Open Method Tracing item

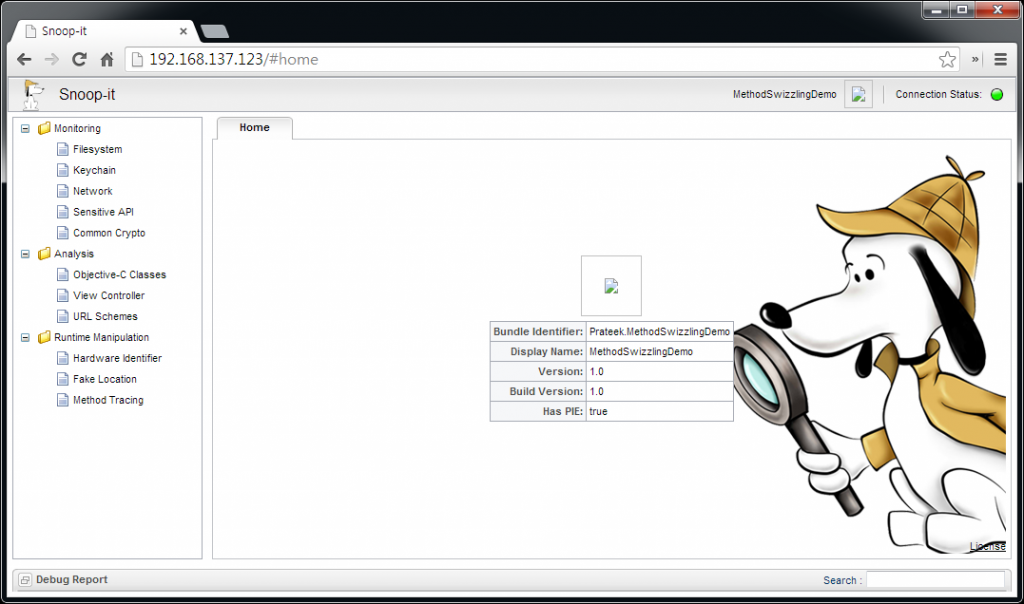pos(107,400)
